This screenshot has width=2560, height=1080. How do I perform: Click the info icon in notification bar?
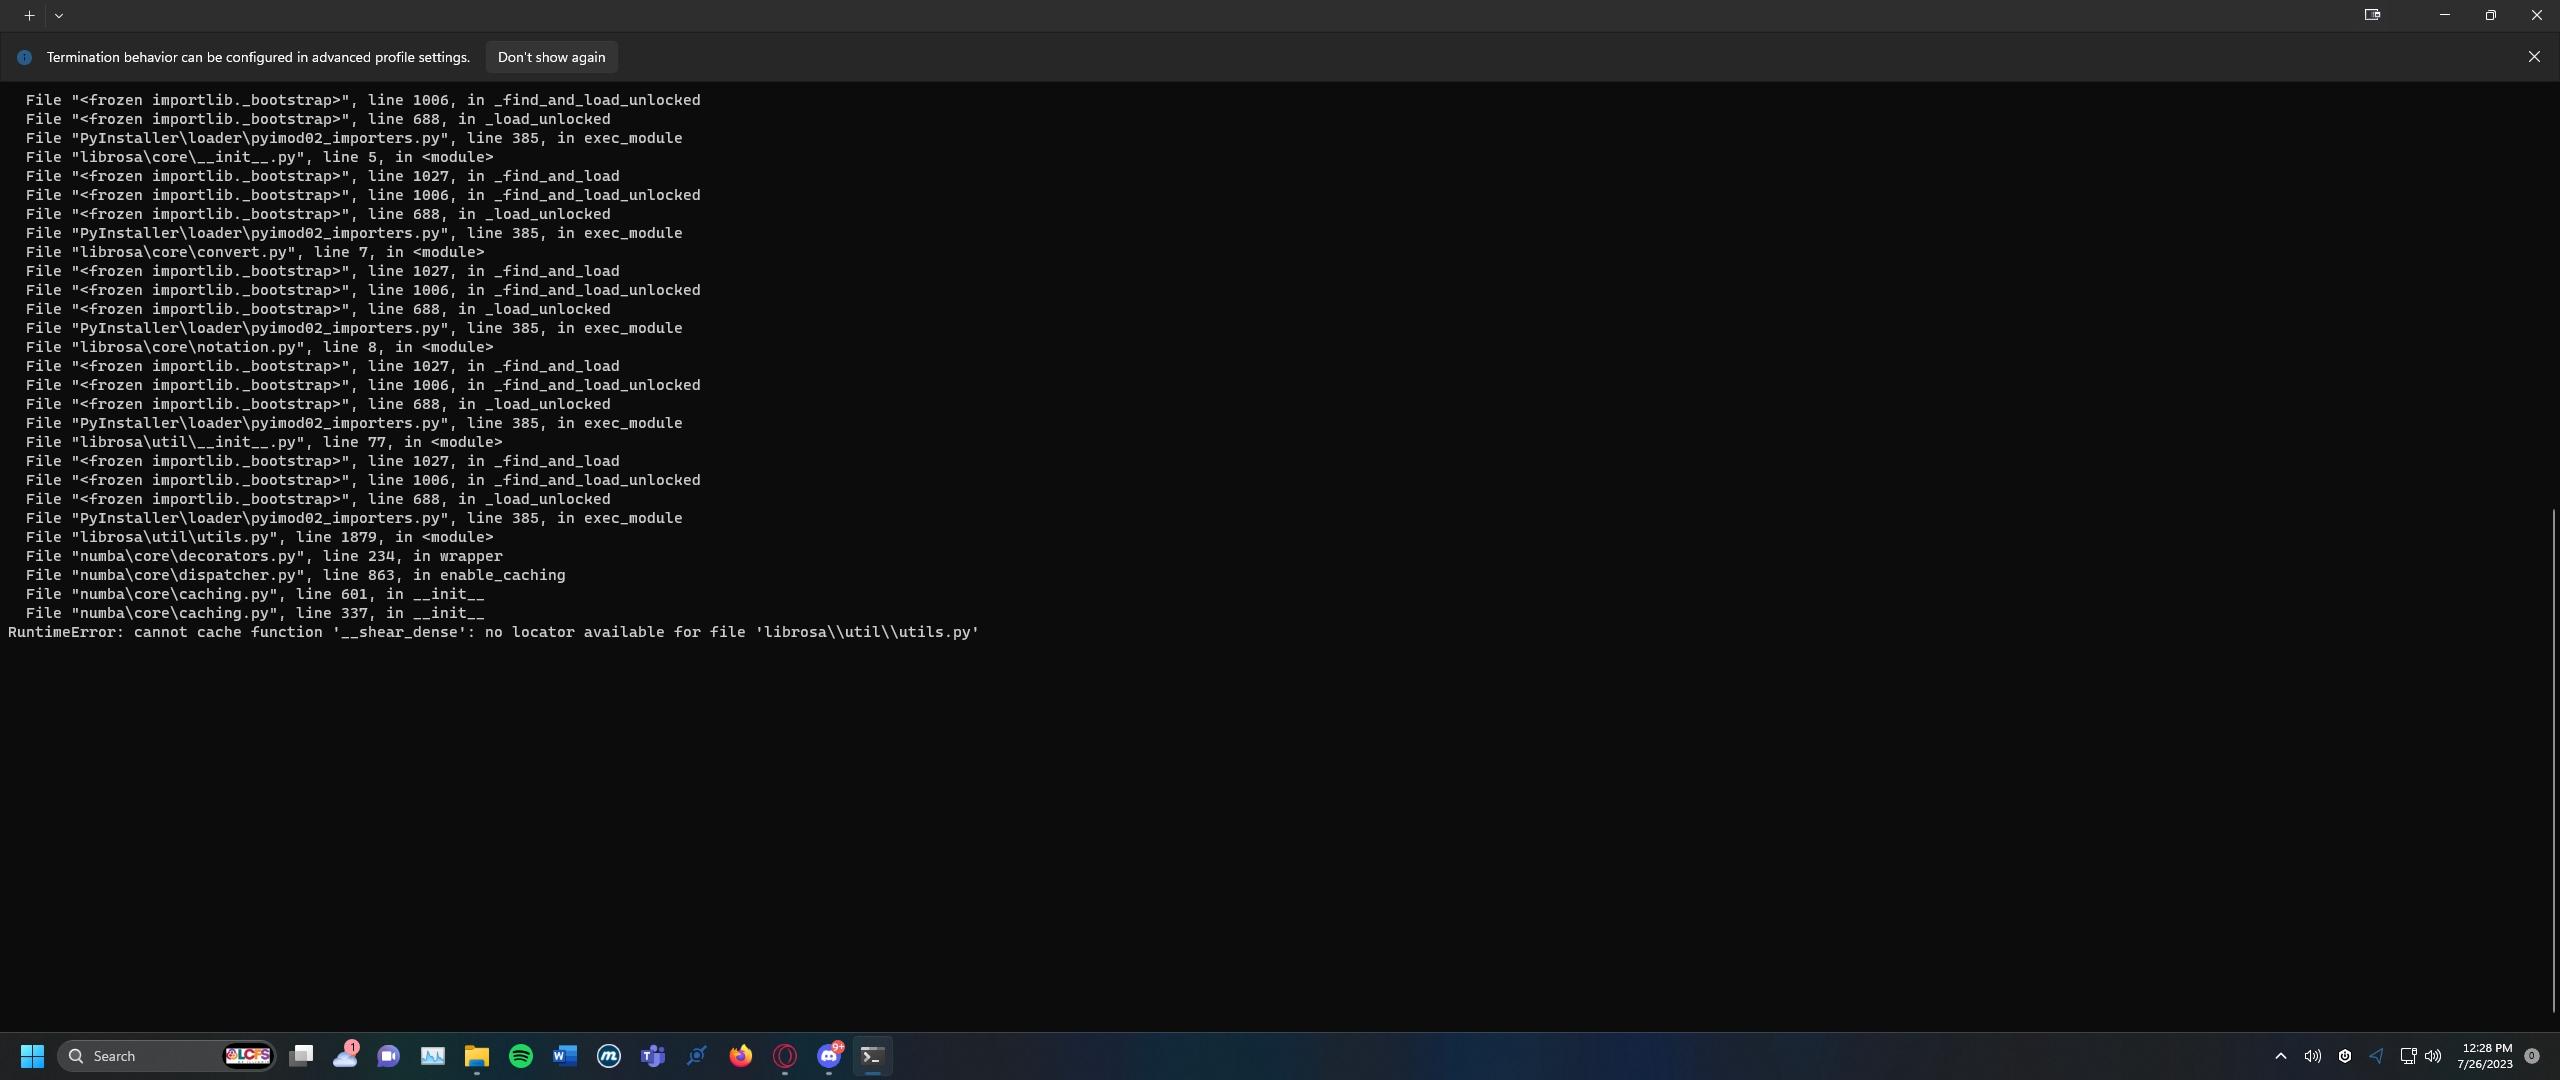pyautogui.click(x=25, y=57)
